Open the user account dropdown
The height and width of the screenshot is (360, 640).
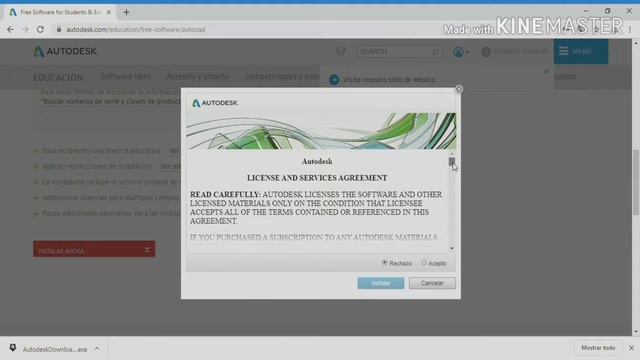461,52
